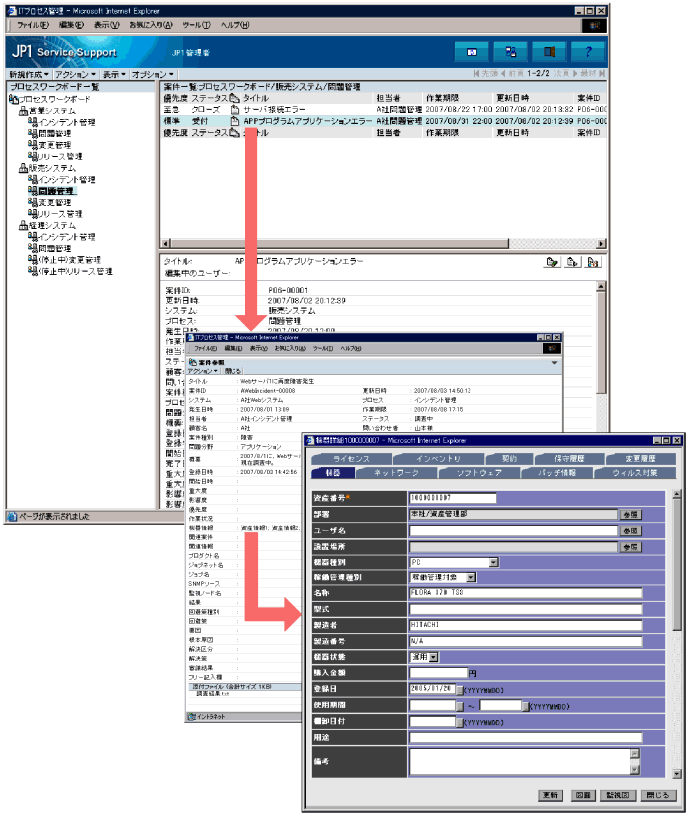Open お気に入り menu in main IE window
Screen dimensions: 688x815
pos(151,25)
